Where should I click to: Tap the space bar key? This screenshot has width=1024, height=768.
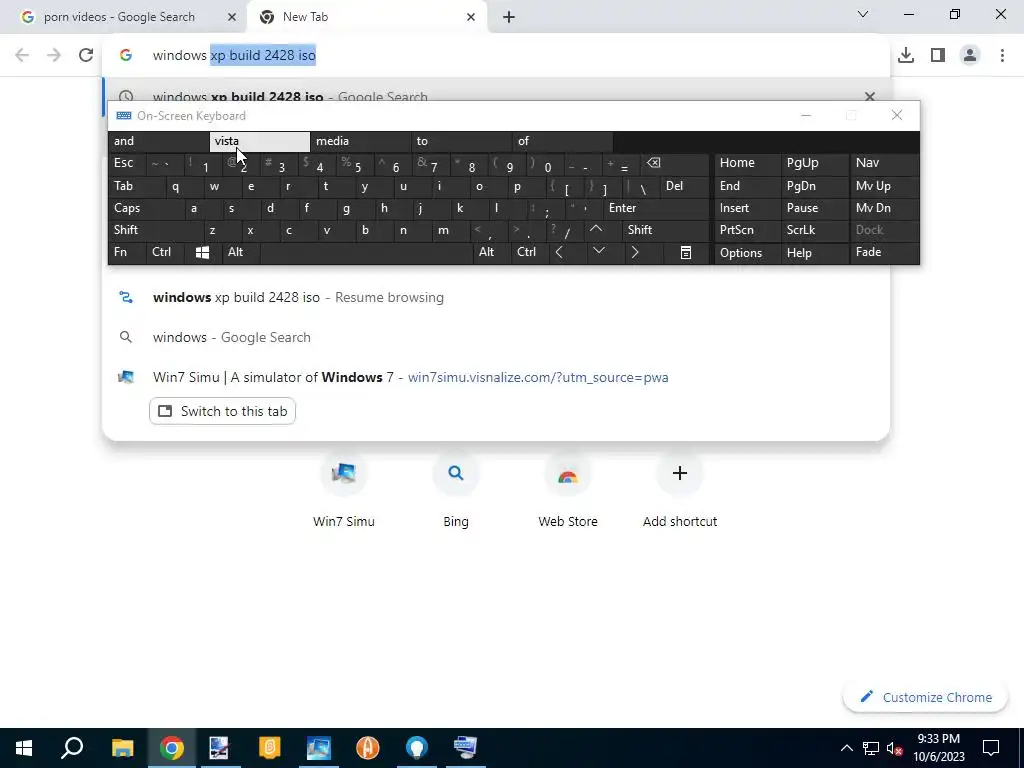[366, 252]
